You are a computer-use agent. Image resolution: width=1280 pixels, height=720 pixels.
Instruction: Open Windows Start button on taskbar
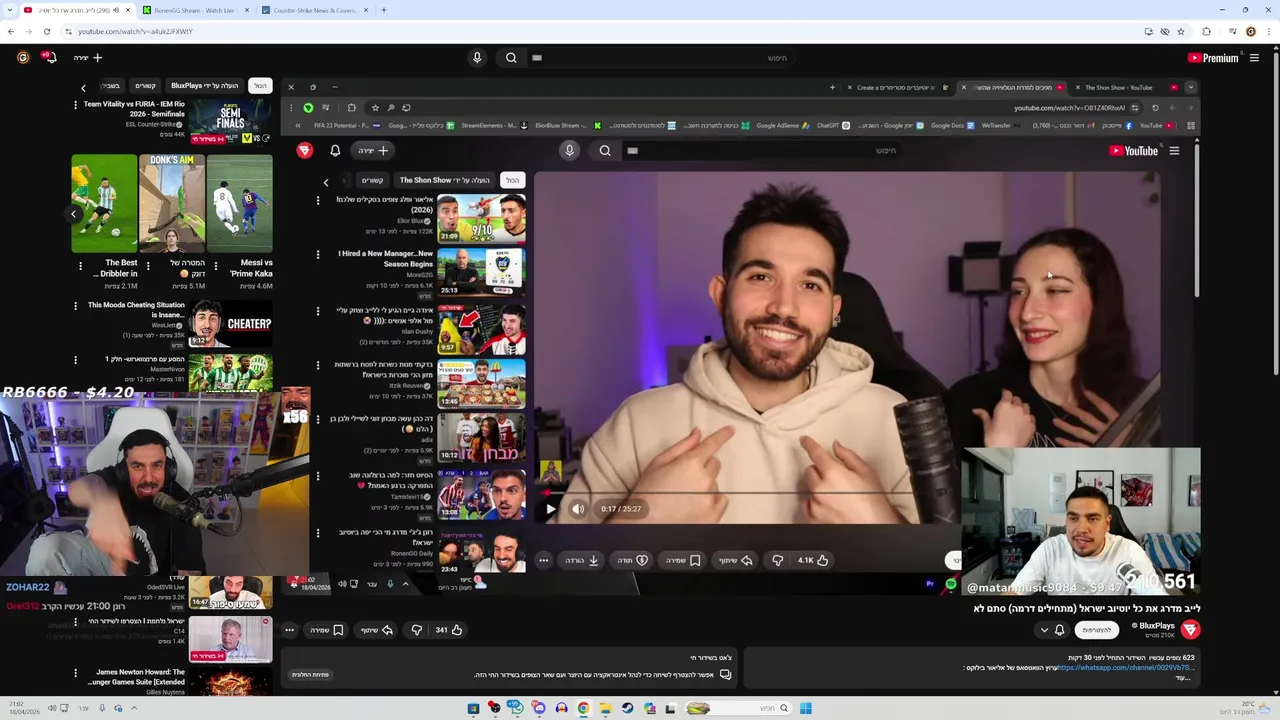point(805,708)
